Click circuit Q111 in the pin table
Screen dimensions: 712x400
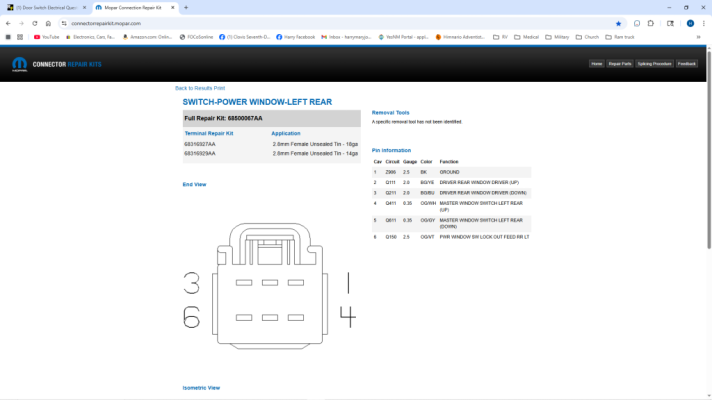391,183
